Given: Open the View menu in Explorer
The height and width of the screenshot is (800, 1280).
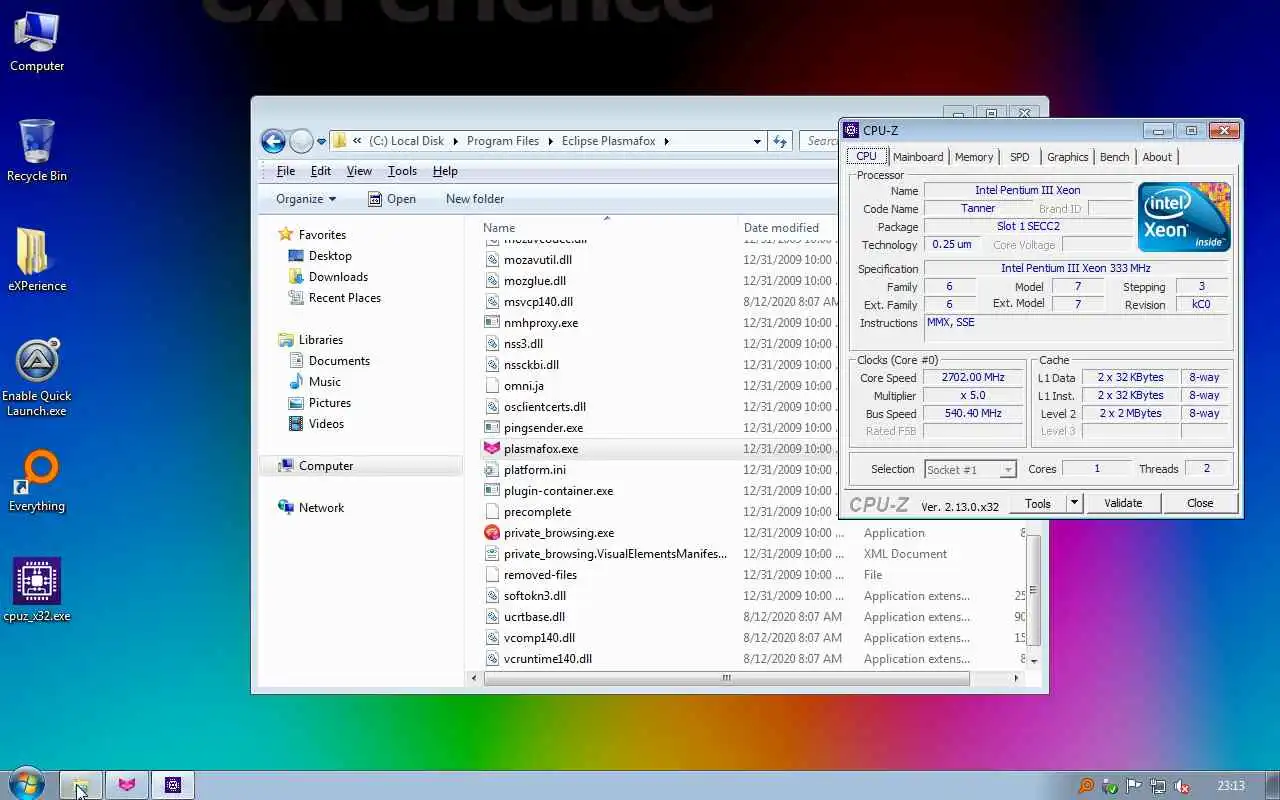Looking at the screenshot, I should (x=359, y=171).
